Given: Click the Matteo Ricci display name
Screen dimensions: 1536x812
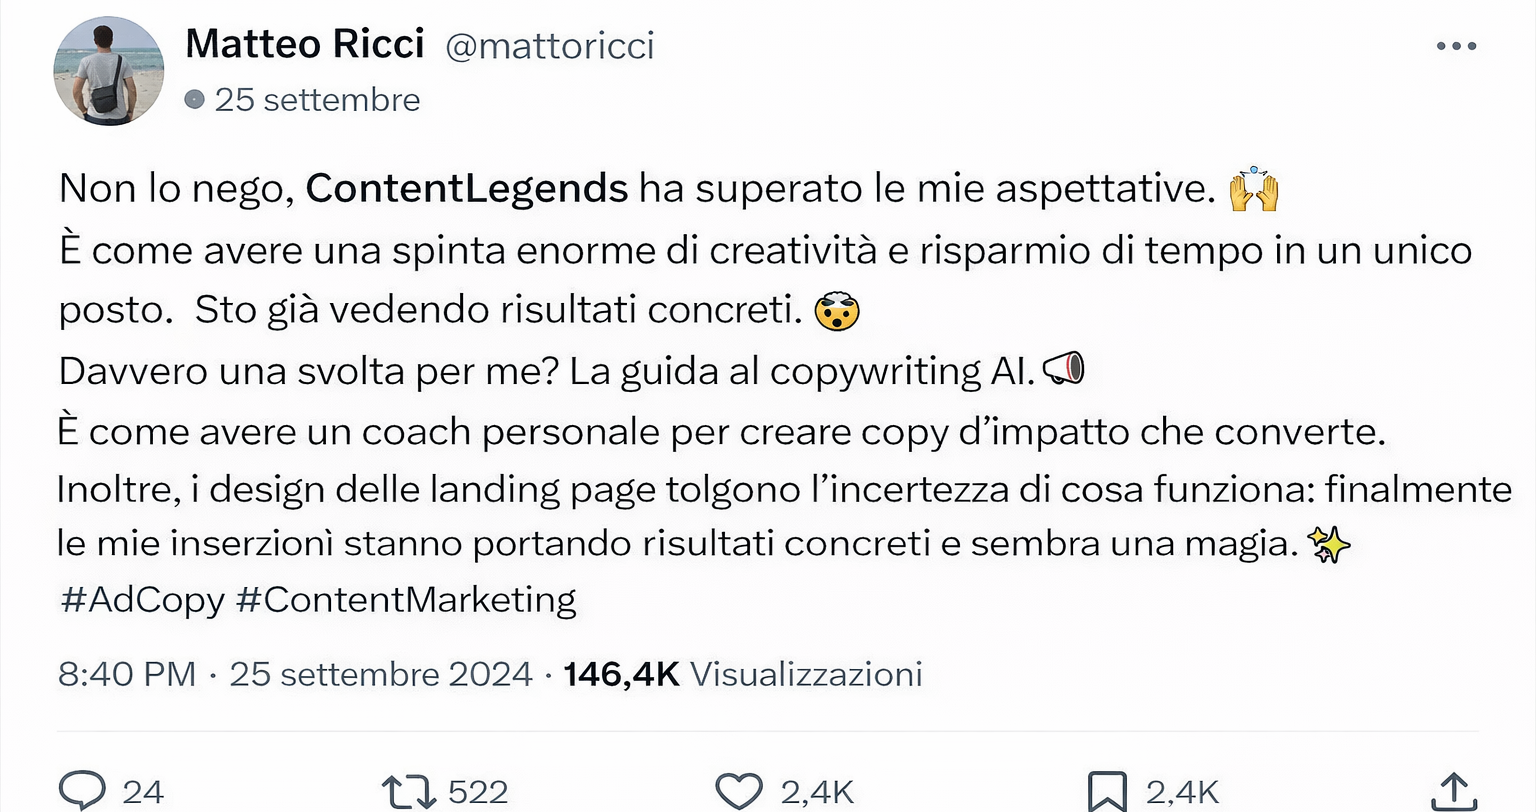Looking at the screenshot, I should pos(305,44).
